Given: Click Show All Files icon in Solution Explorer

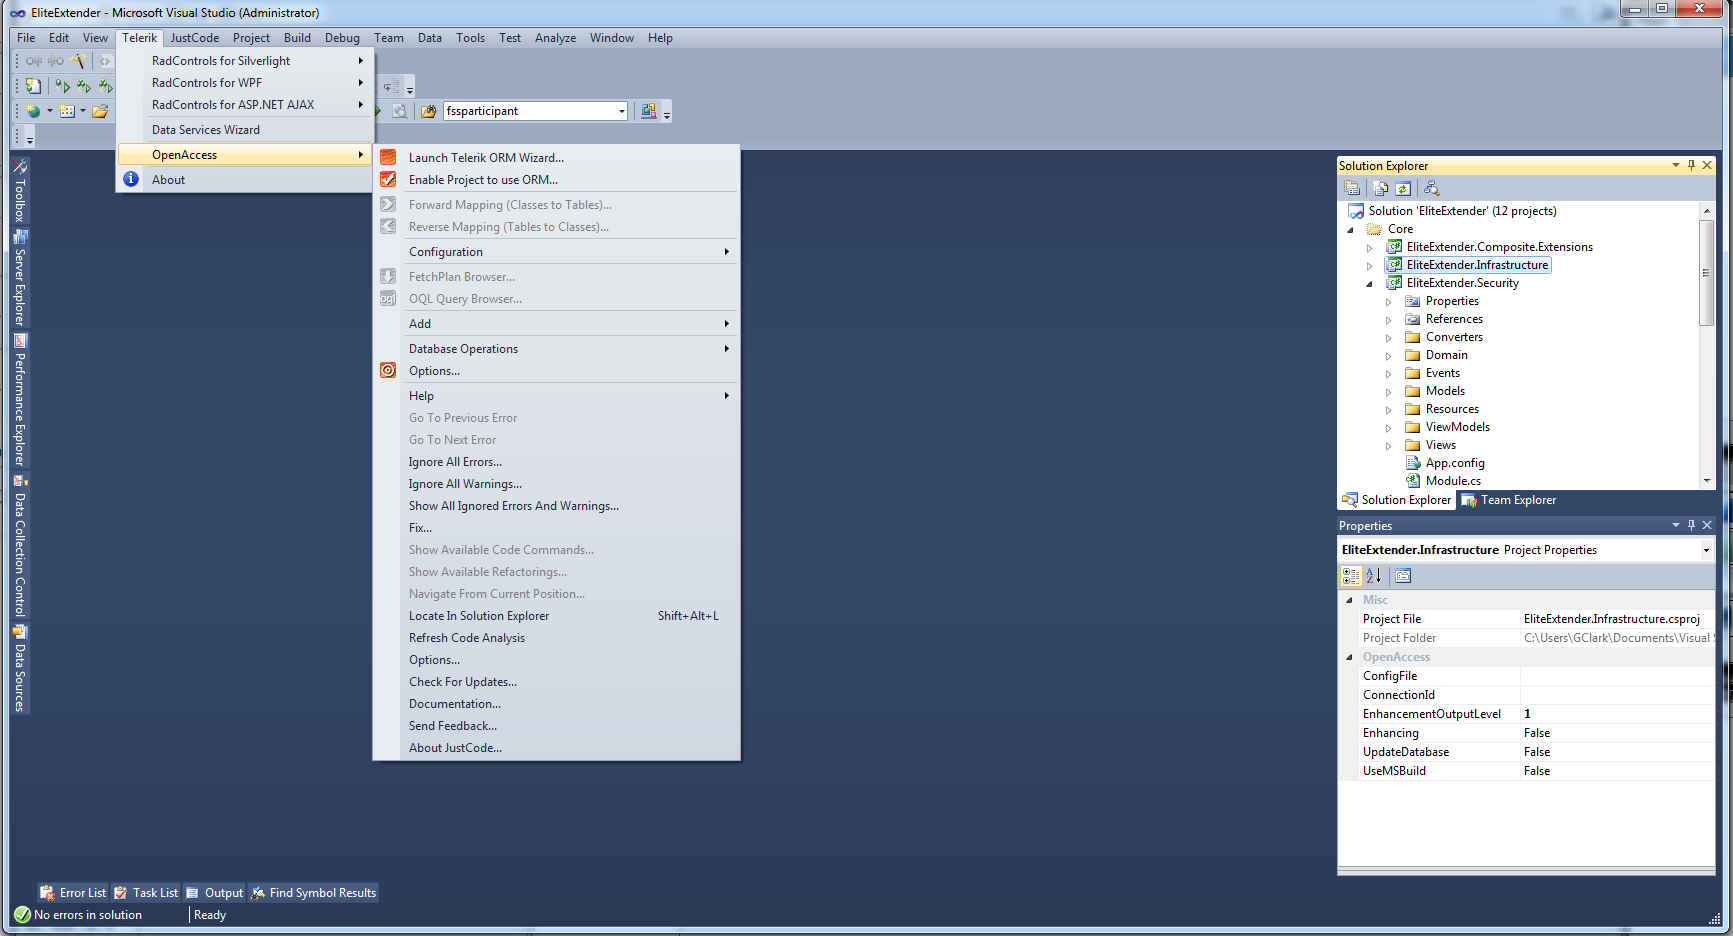Looking at the screenshot, I should coord(1381,188).
